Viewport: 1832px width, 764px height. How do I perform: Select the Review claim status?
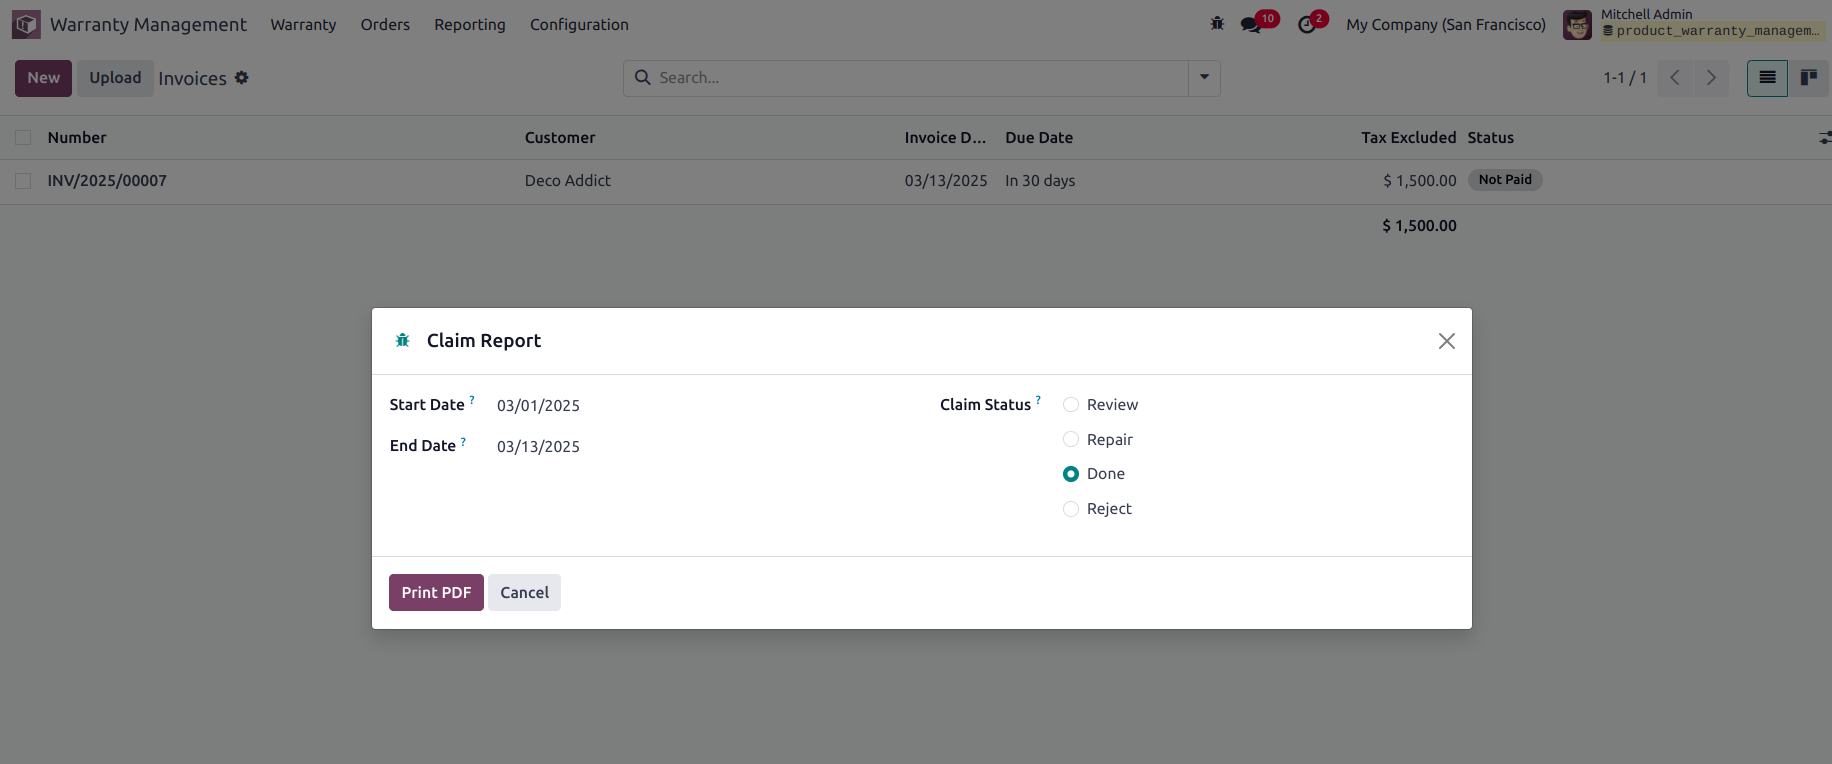[1071, 405]
